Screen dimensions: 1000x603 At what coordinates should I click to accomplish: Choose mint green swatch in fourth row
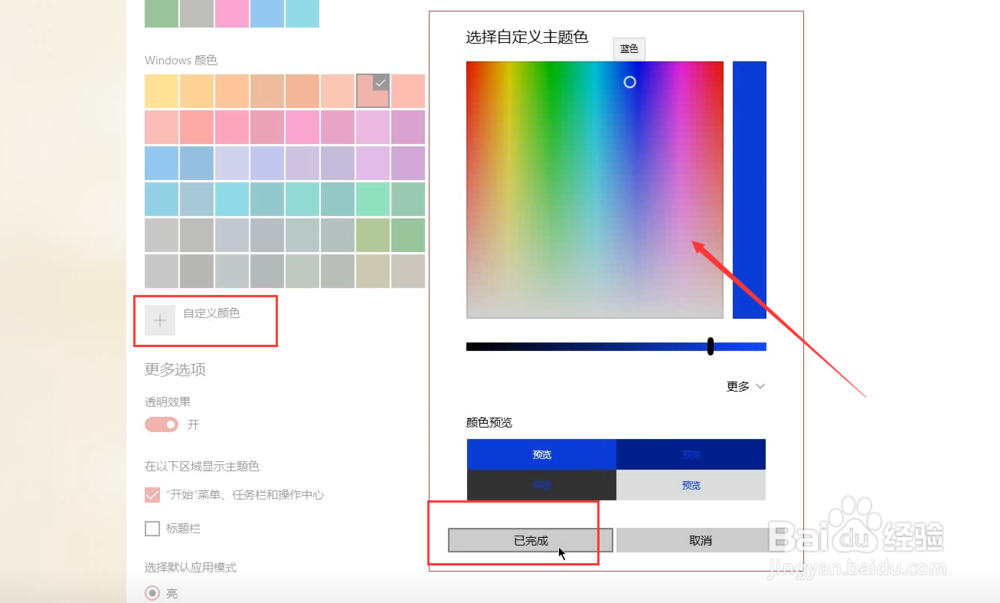tap(372, 199)
